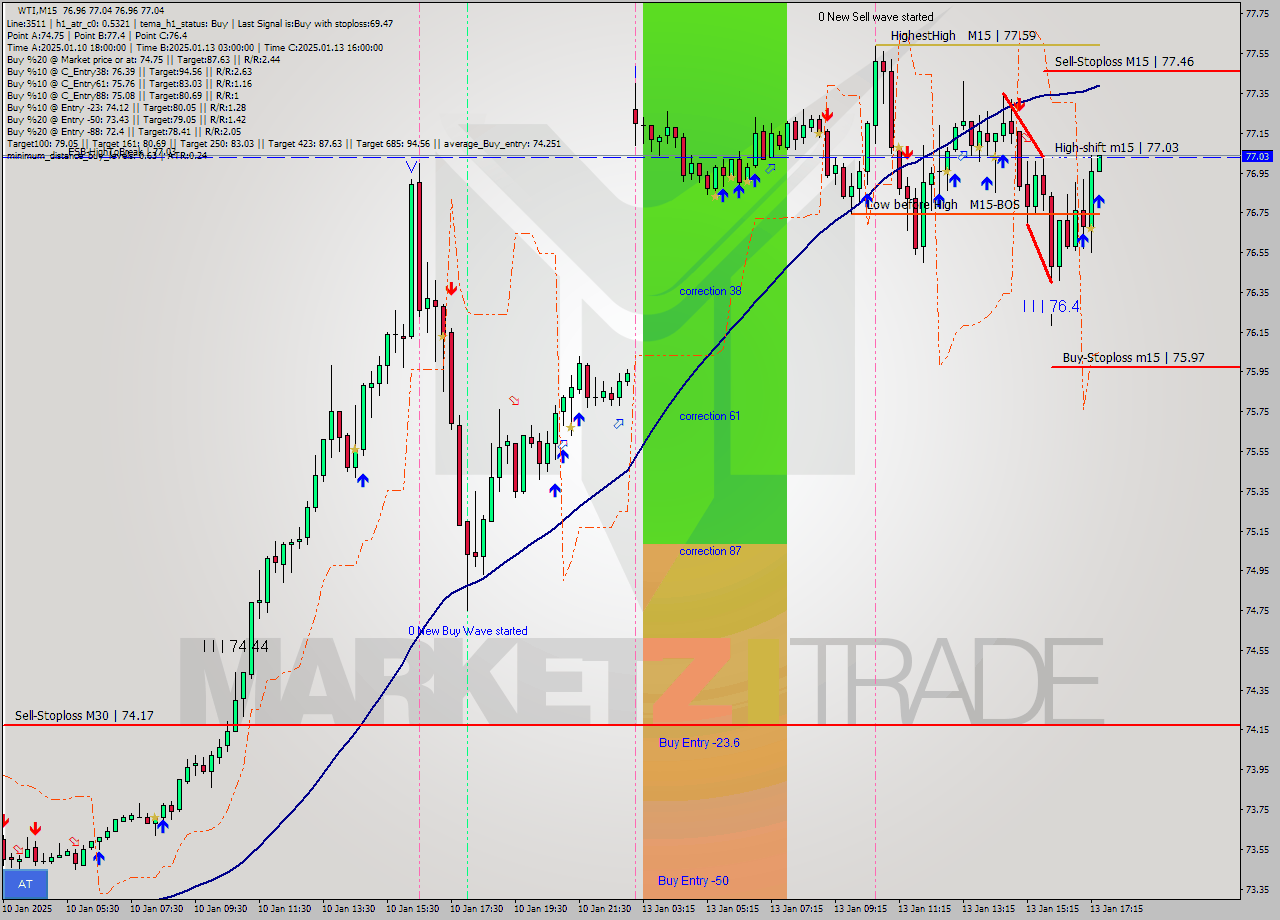Click the blue AT button
This screenshot has width=1280, height=920.
[25, 884]
